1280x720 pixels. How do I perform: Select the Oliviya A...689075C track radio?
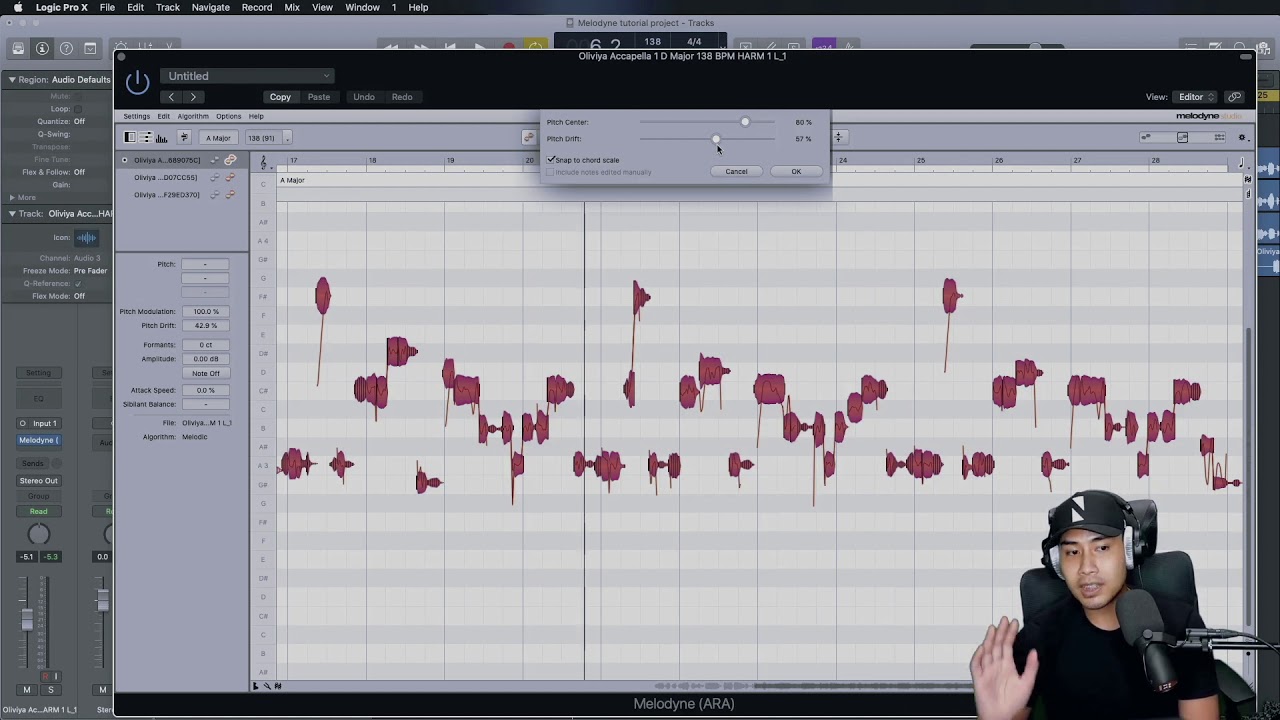[x=125, y=160]
